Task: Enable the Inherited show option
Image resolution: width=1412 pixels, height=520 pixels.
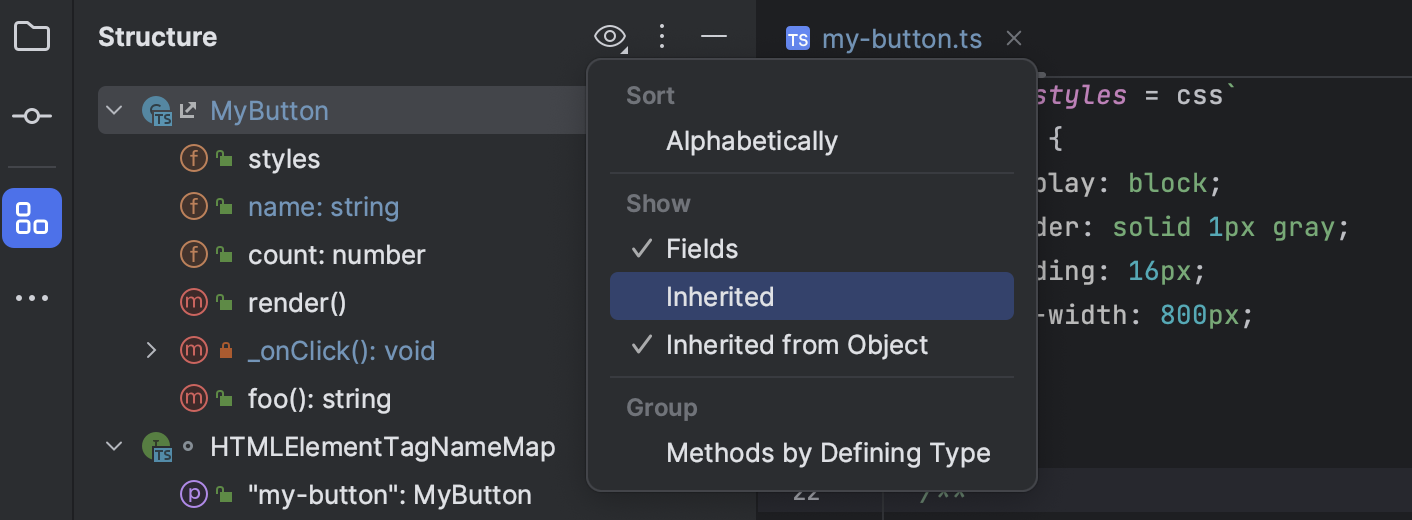Action: [x=720, y=297]
